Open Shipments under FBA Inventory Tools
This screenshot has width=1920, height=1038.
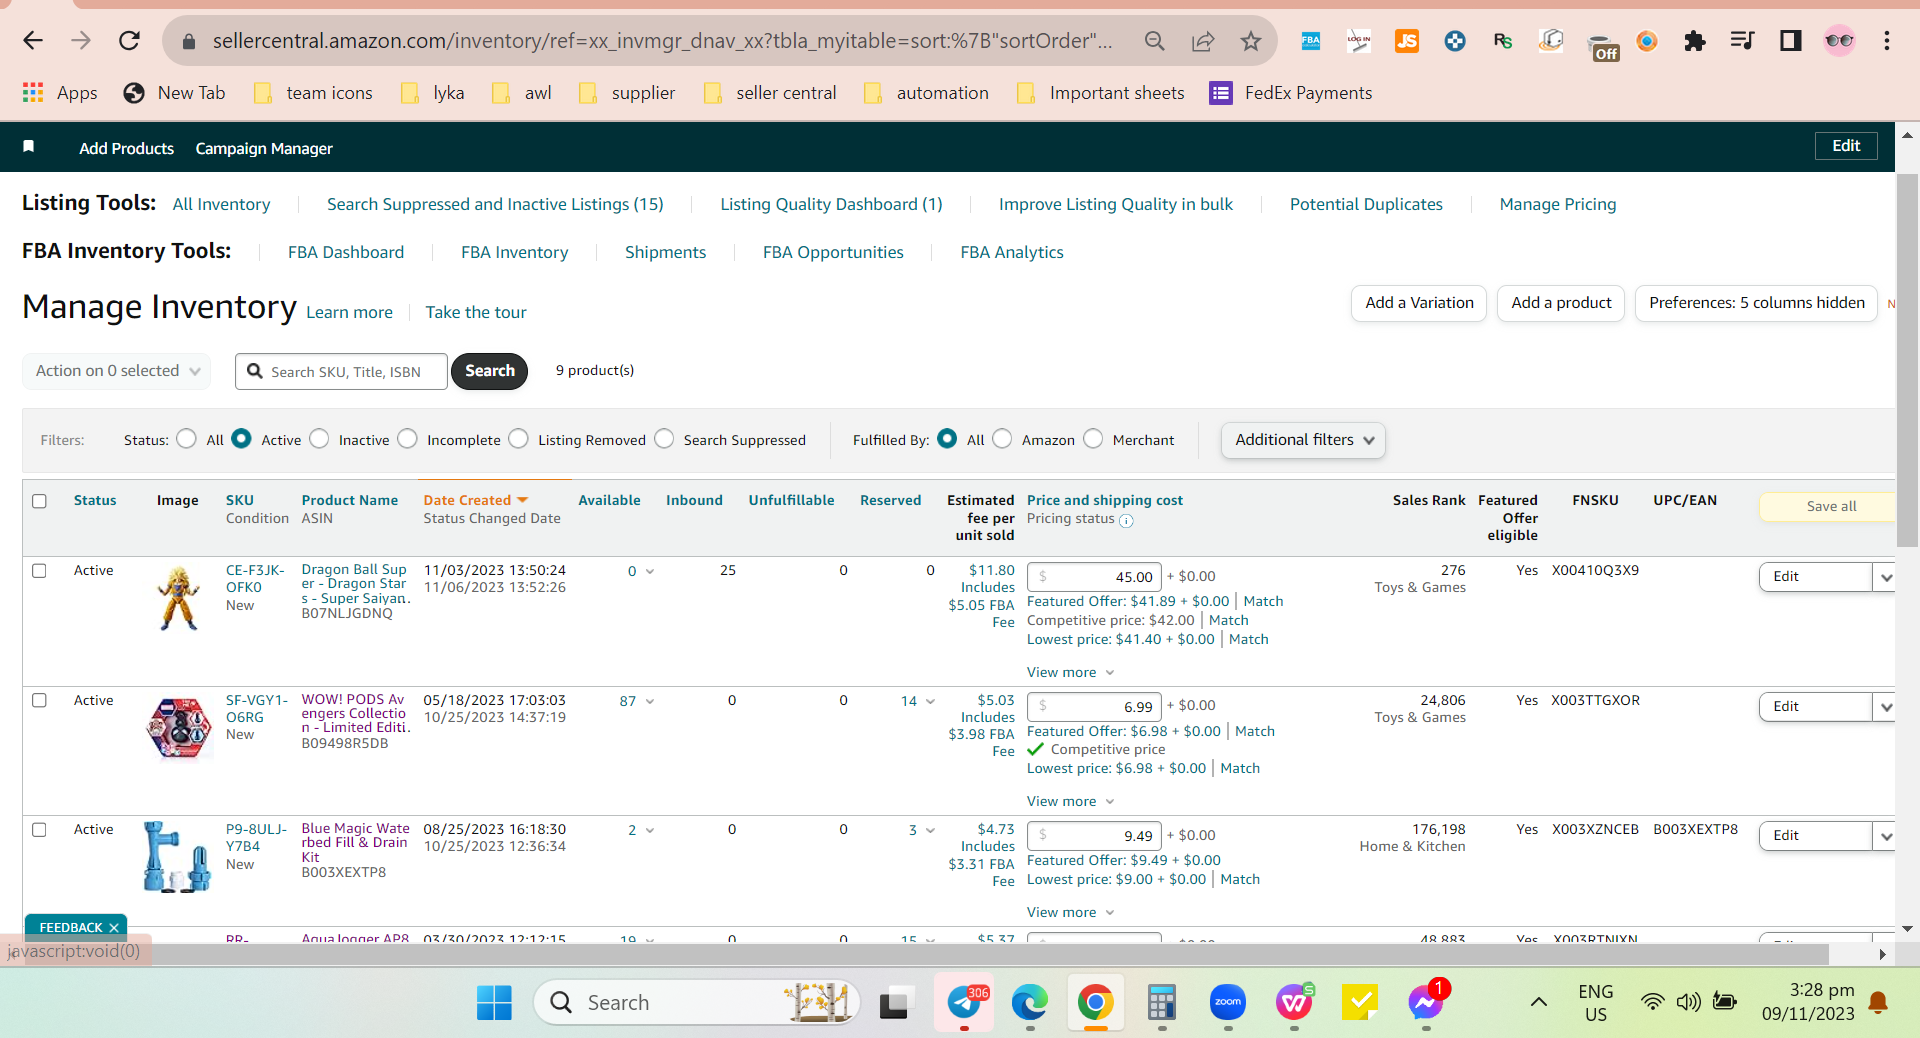665,252
